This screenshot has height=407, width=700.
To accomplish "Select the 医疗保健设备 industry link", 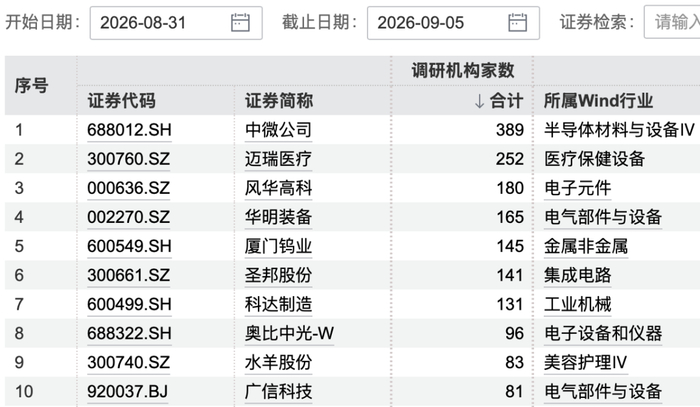I will click(x=594, y=159).
